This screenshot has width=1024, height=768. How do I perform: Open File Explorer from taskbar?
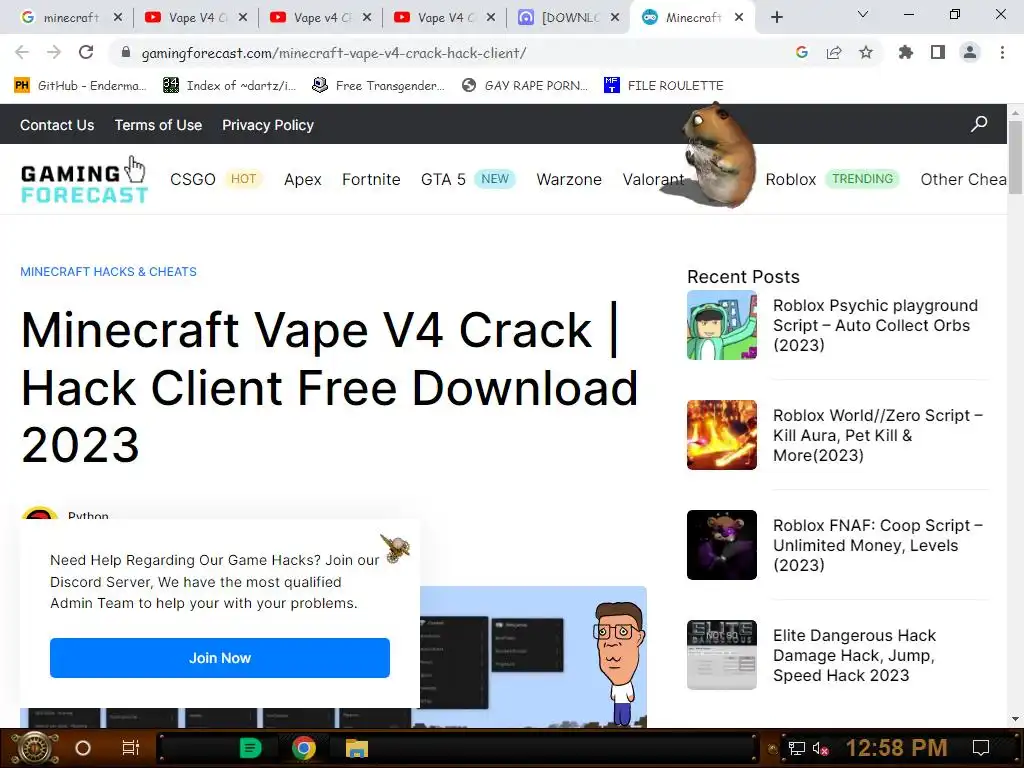[x=357, y=748]
